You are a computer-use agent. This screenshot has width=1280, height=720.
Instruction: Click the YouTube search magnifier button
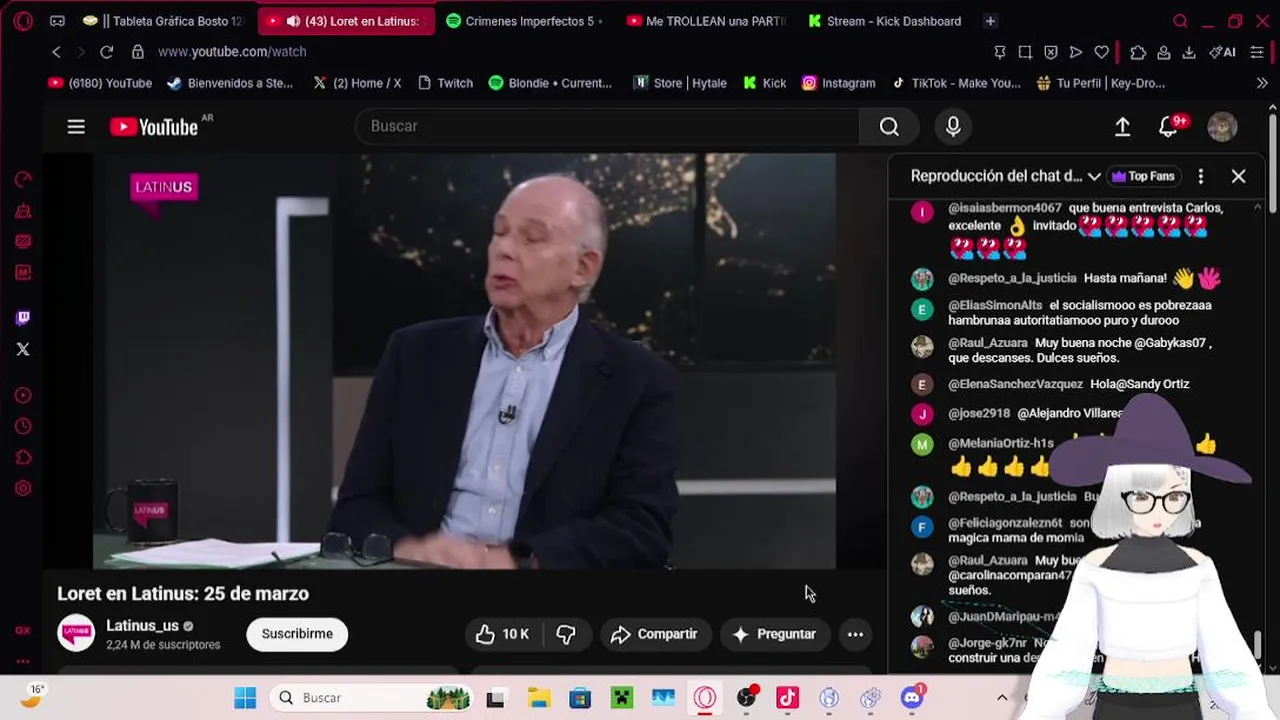889,126
